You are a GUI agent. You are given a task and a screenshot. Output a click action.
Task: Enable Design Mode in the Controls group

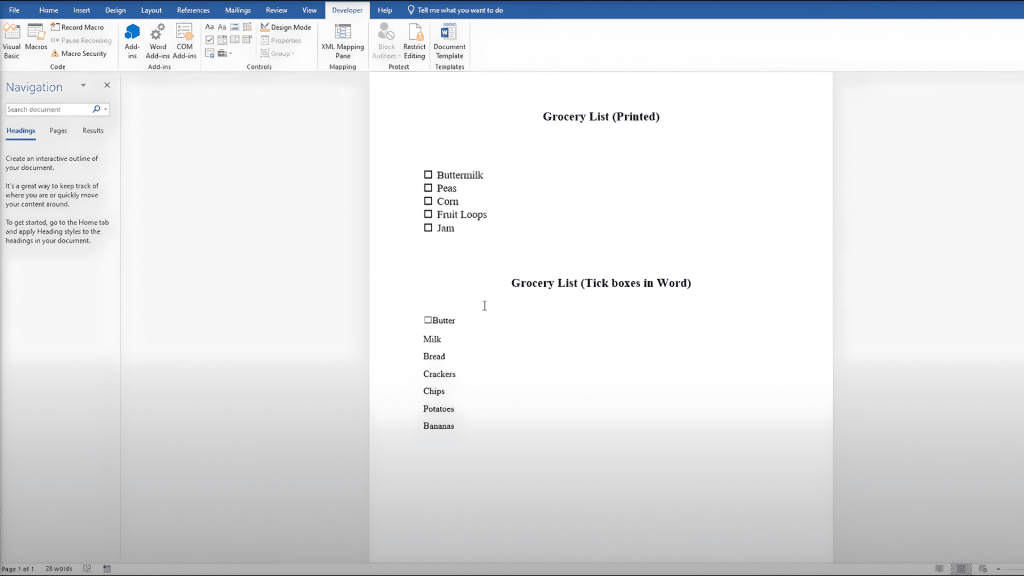click(x=286, y=27)
